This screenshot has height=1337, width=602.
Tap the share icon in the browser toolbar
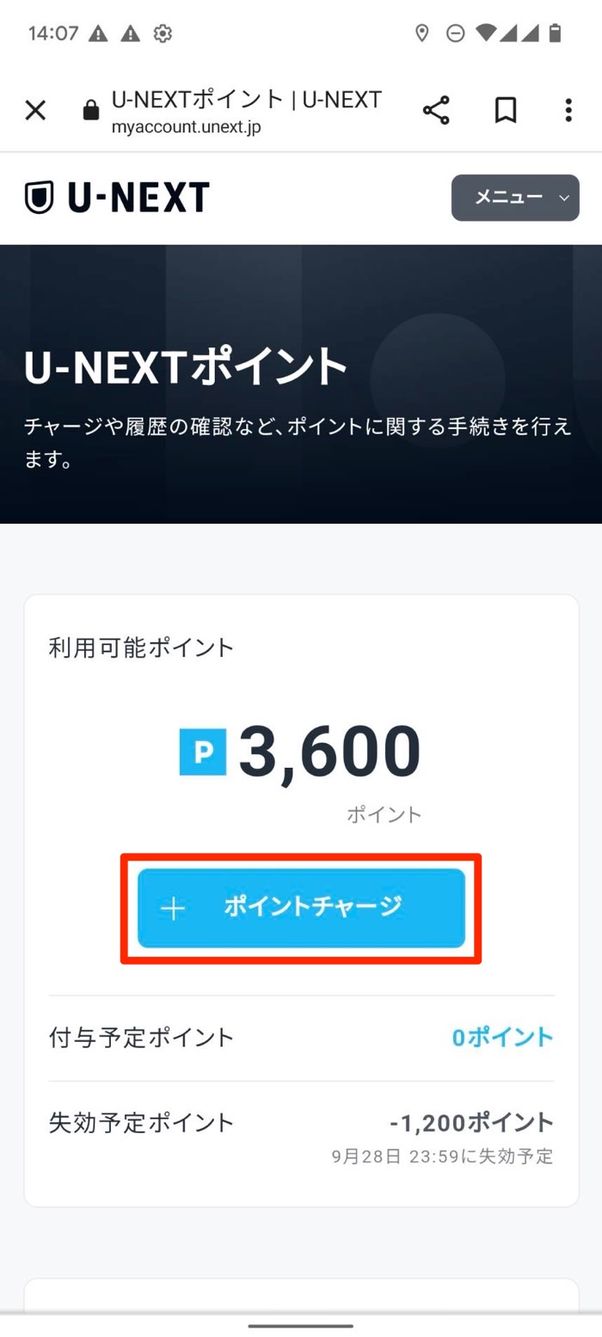[x=437, y=110]
